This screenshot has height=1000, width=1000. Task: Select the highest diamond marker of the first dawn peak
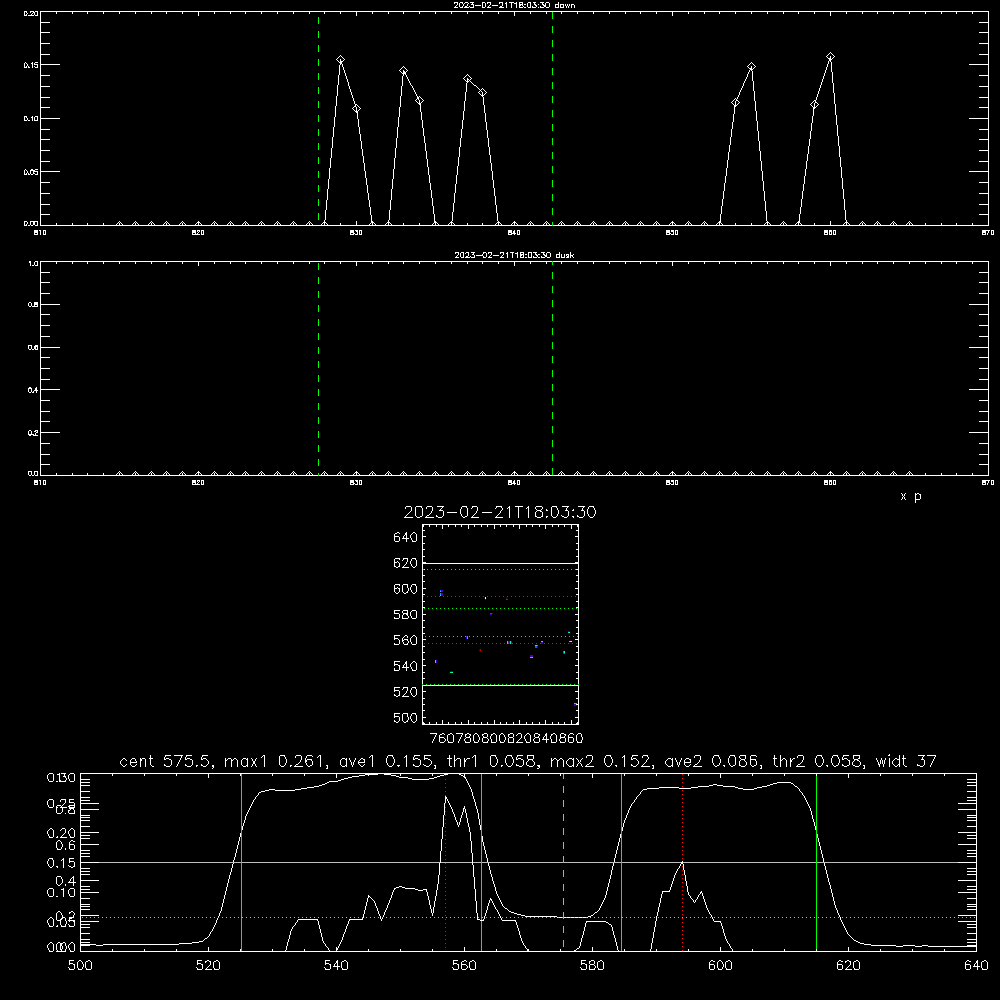point(341,60)
